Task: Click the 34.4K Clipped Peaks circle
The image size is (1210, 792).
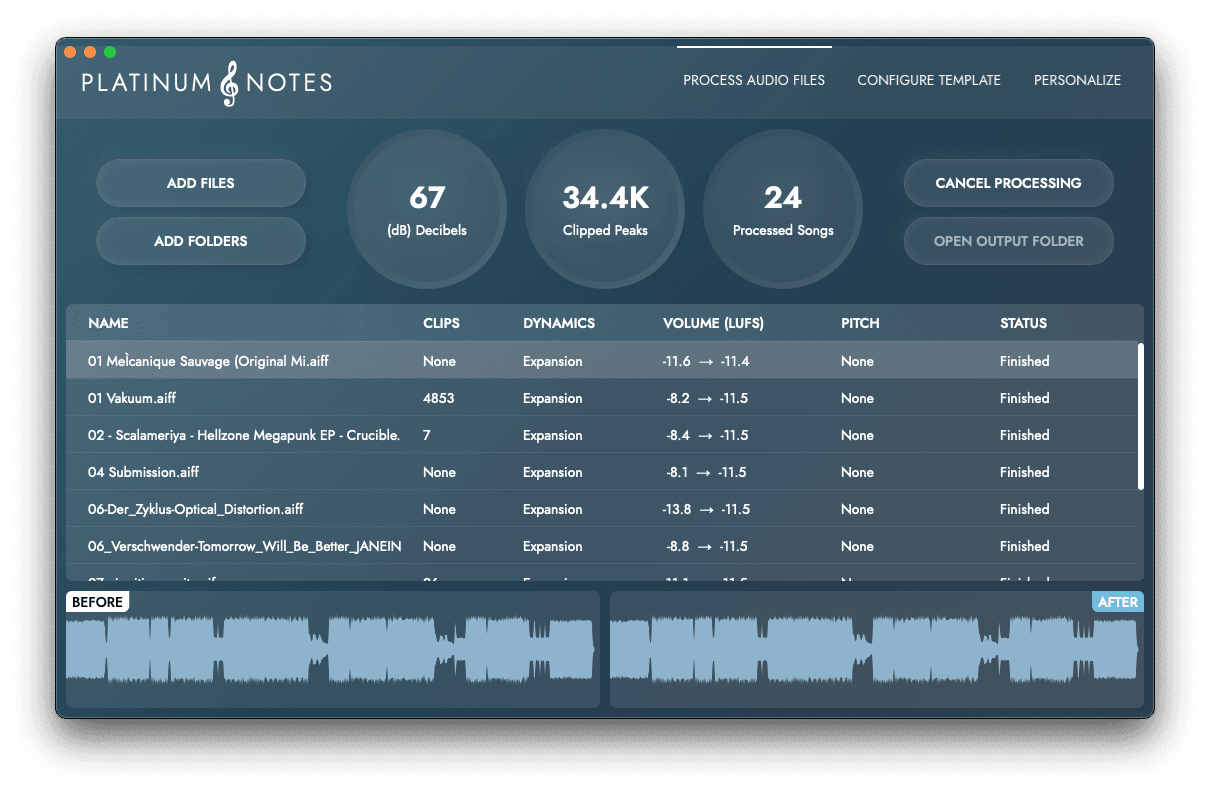Action: point(605,209)
